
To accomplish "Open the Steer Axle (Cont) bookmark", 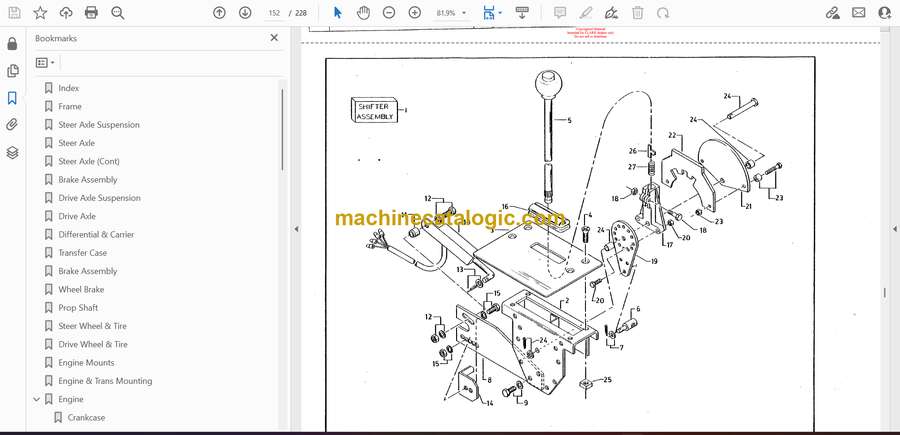I will tap(89, 161).
